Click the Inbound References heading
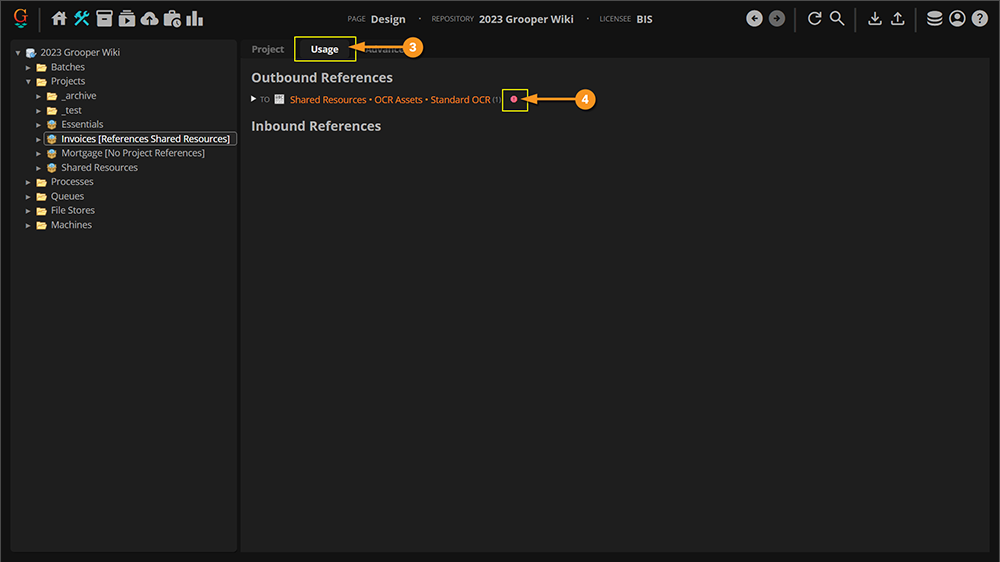This screenshot has width=1000, height=562. (x=316, y=126)
